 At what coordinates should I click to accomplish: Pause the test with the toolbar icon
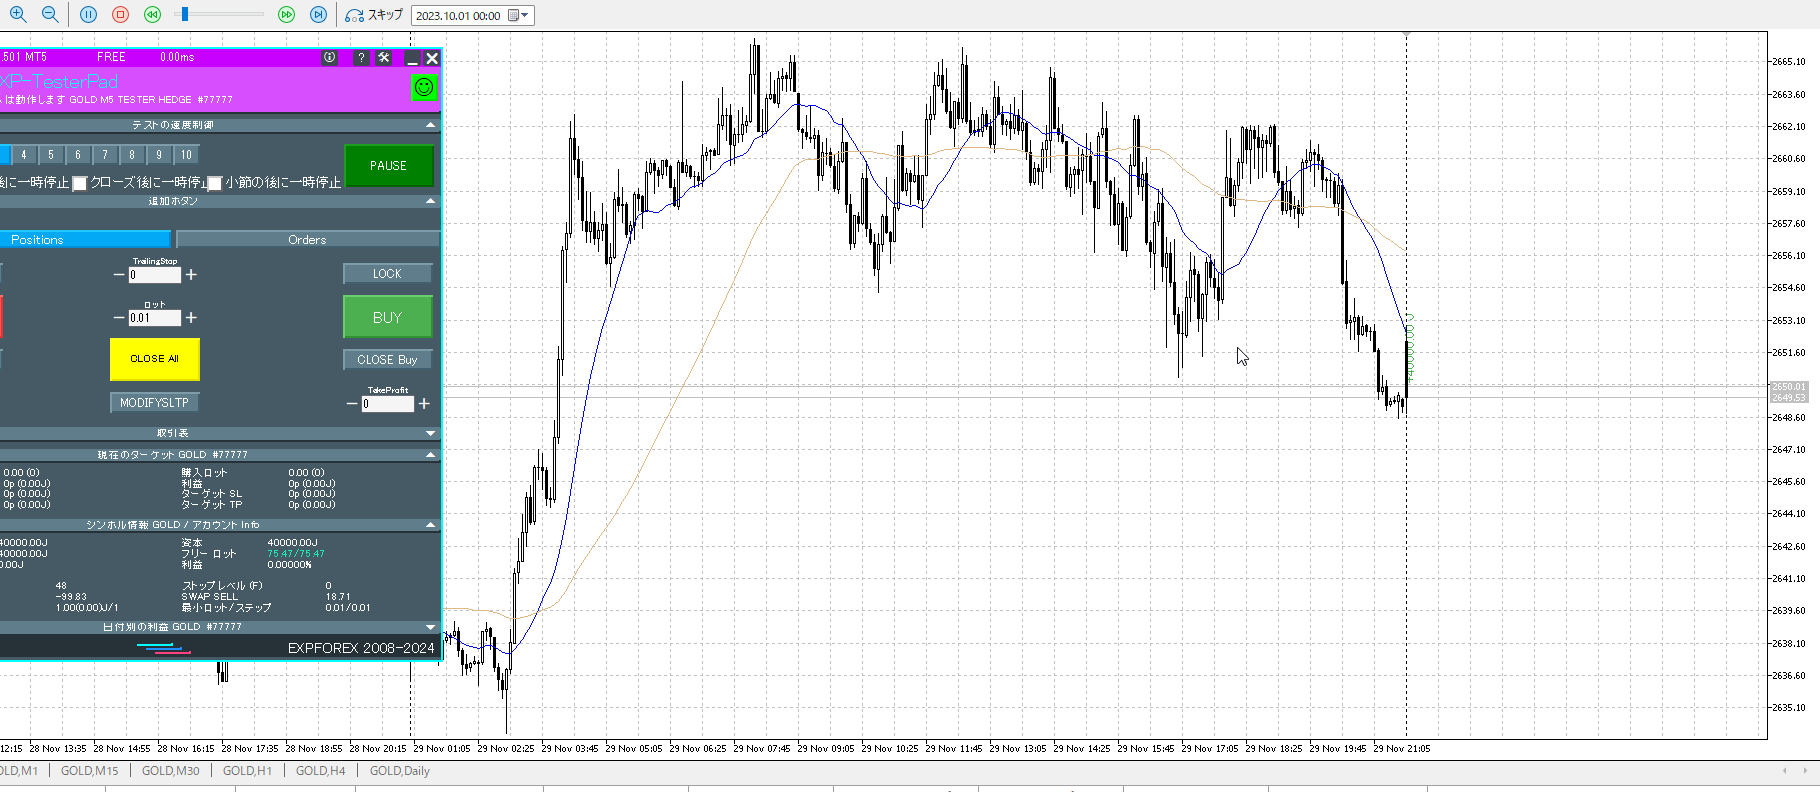click(x=88, y=15)
